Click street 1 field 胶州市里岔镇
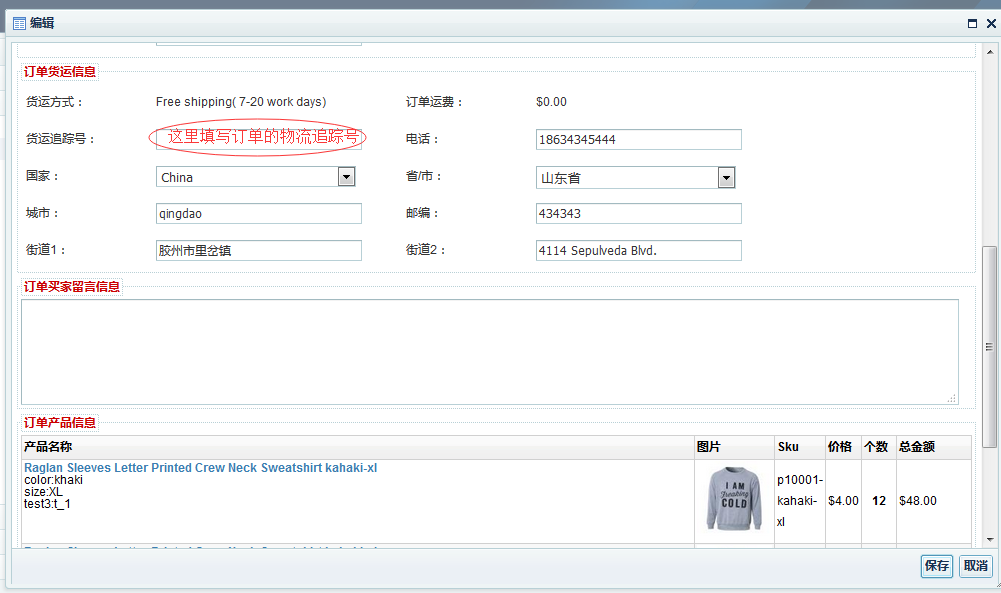The height and width of the screenshot is (593, 1001). (259, 250)
